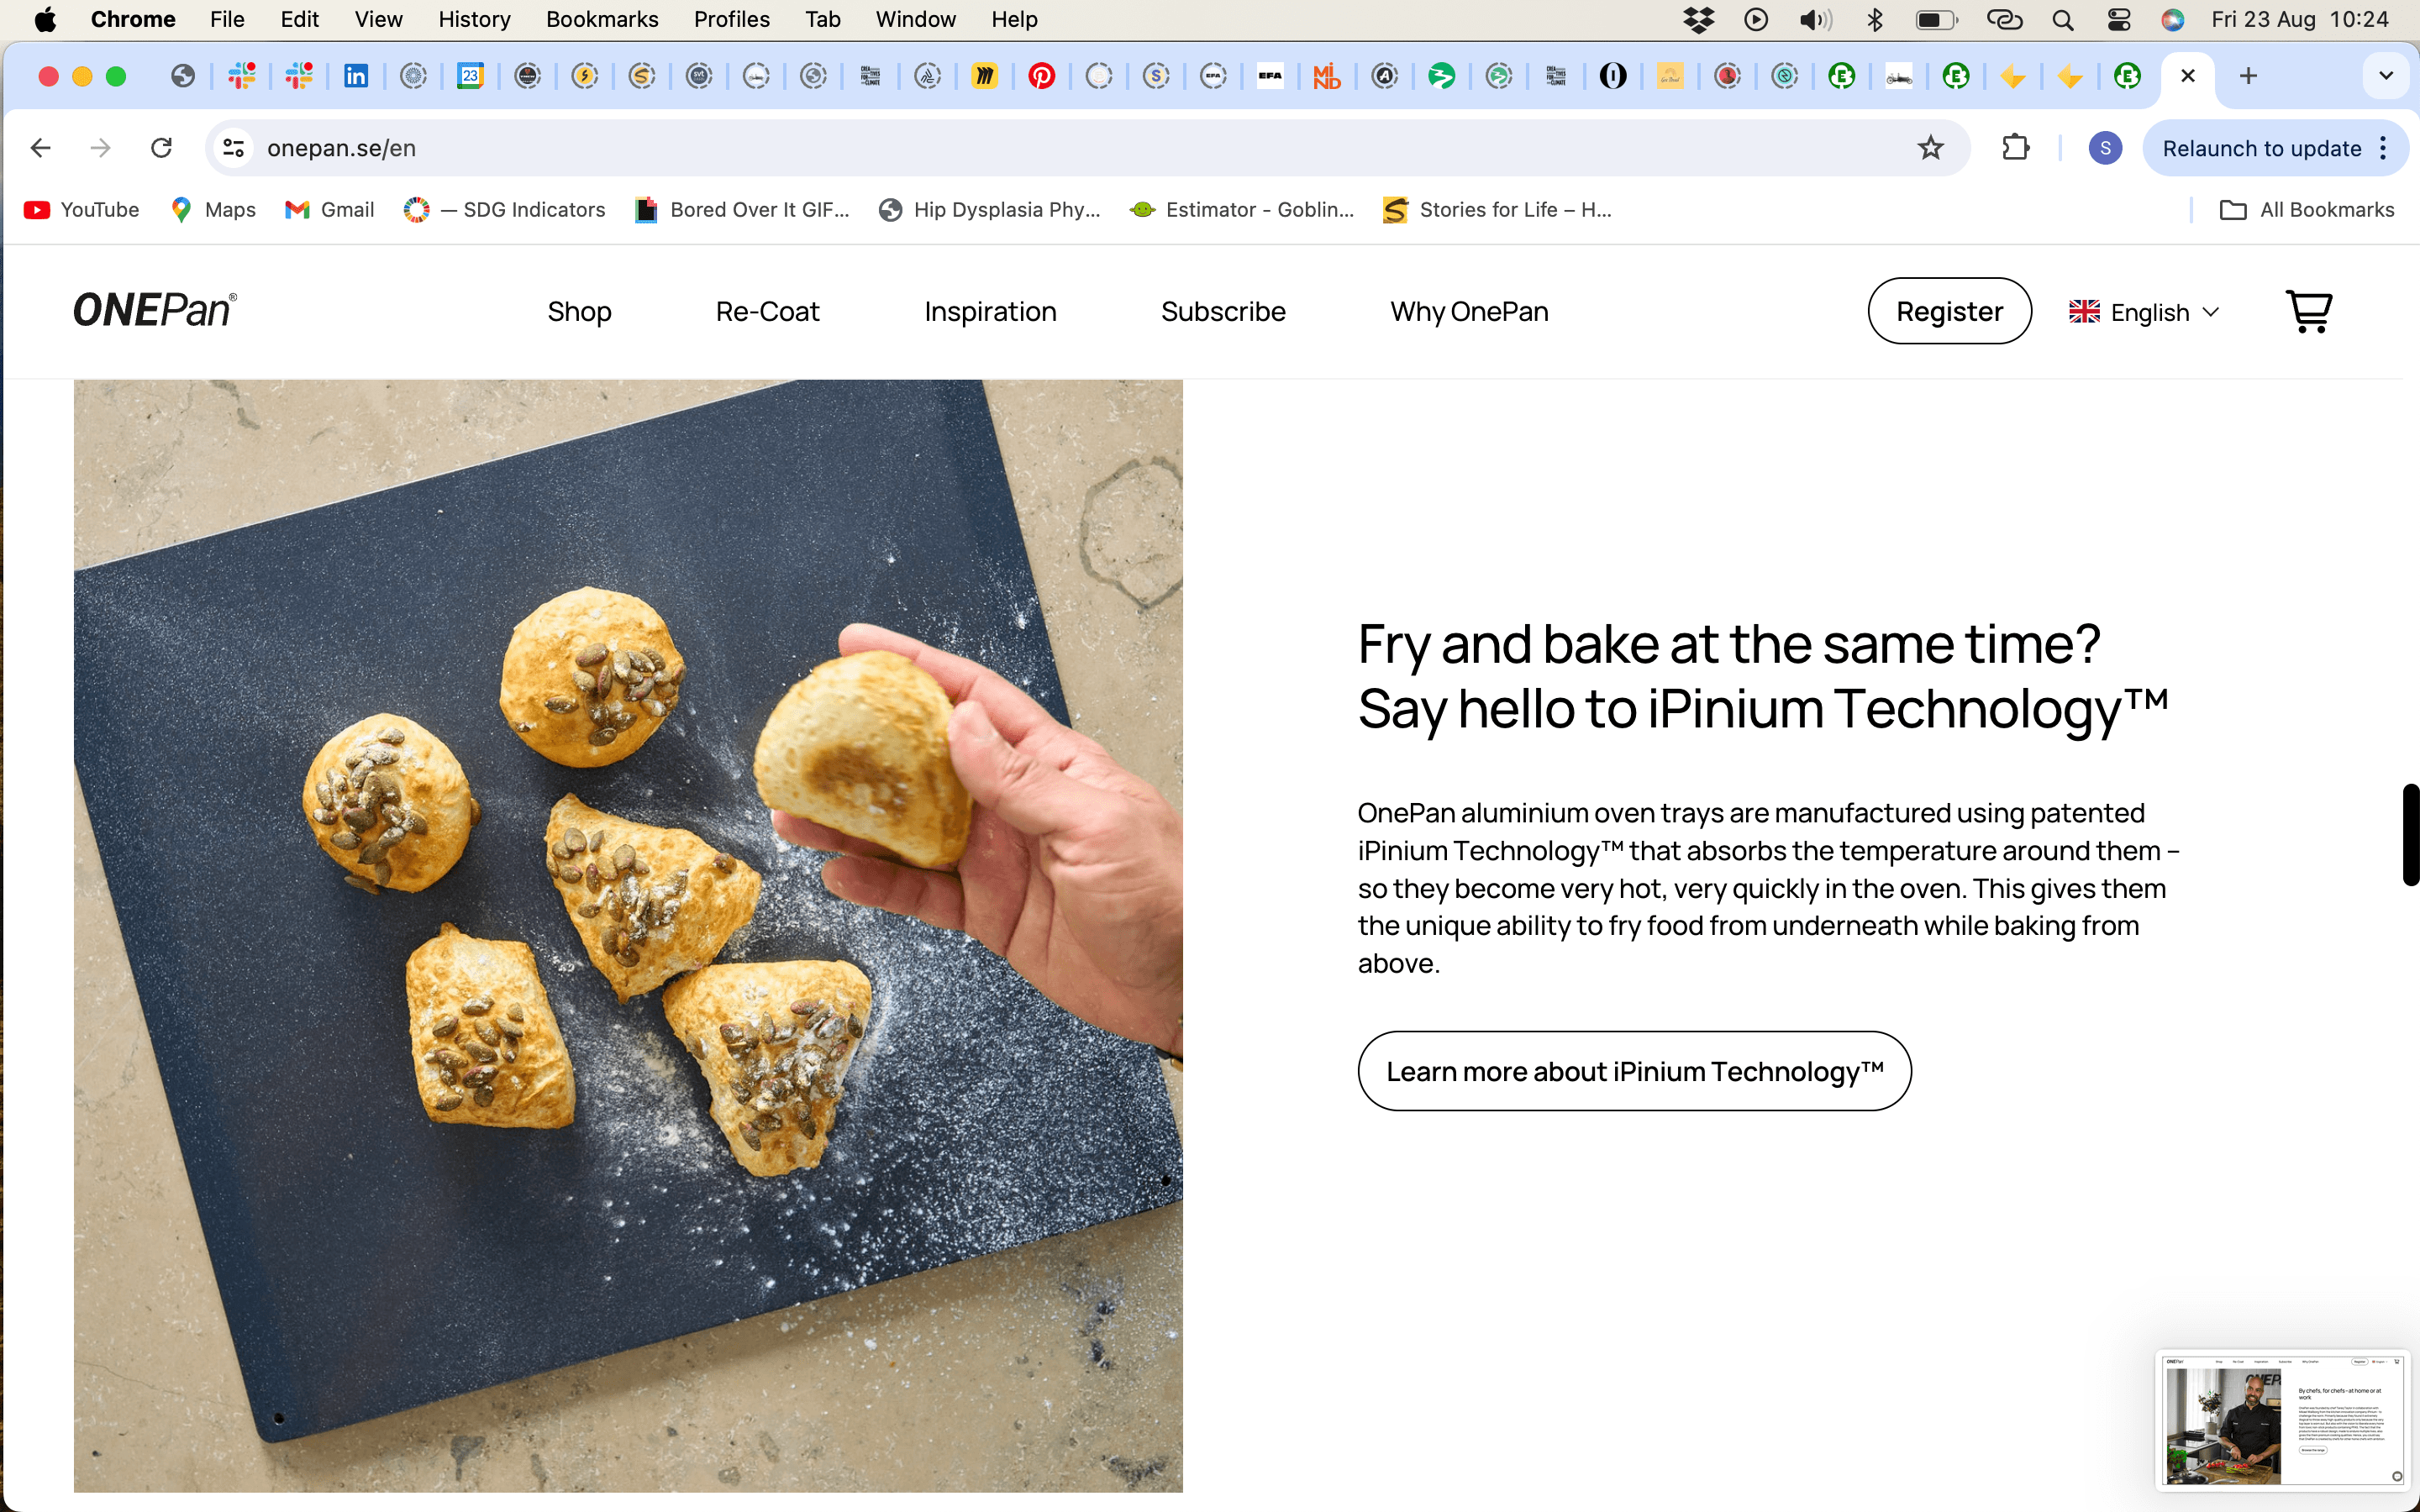This screenshot has width=2420, height=1512.
Task: Open the Stories for Life bookmark
Action: pyautogui.click(x=1497, y=210)
